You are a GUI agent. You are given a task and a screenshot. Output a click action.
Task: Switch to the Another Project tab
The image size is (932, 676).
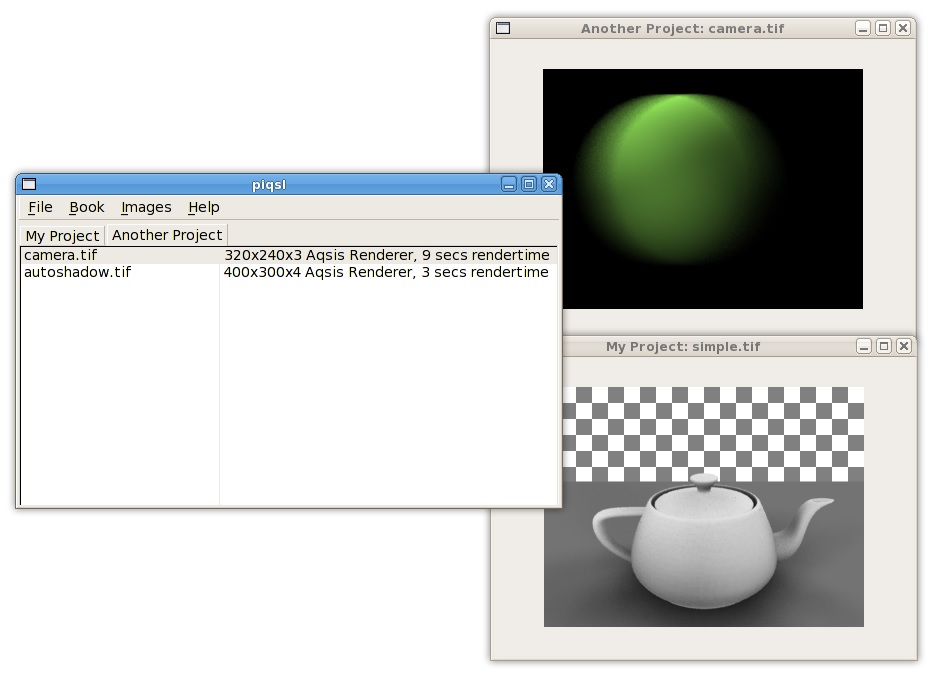166,235
